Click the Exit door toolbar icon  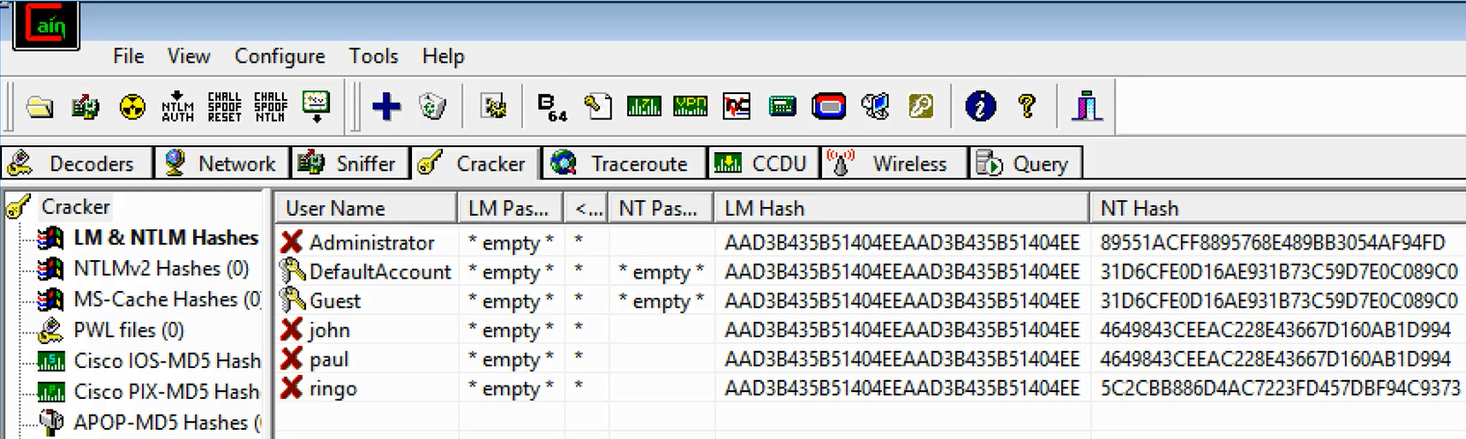pos(1086,106)
